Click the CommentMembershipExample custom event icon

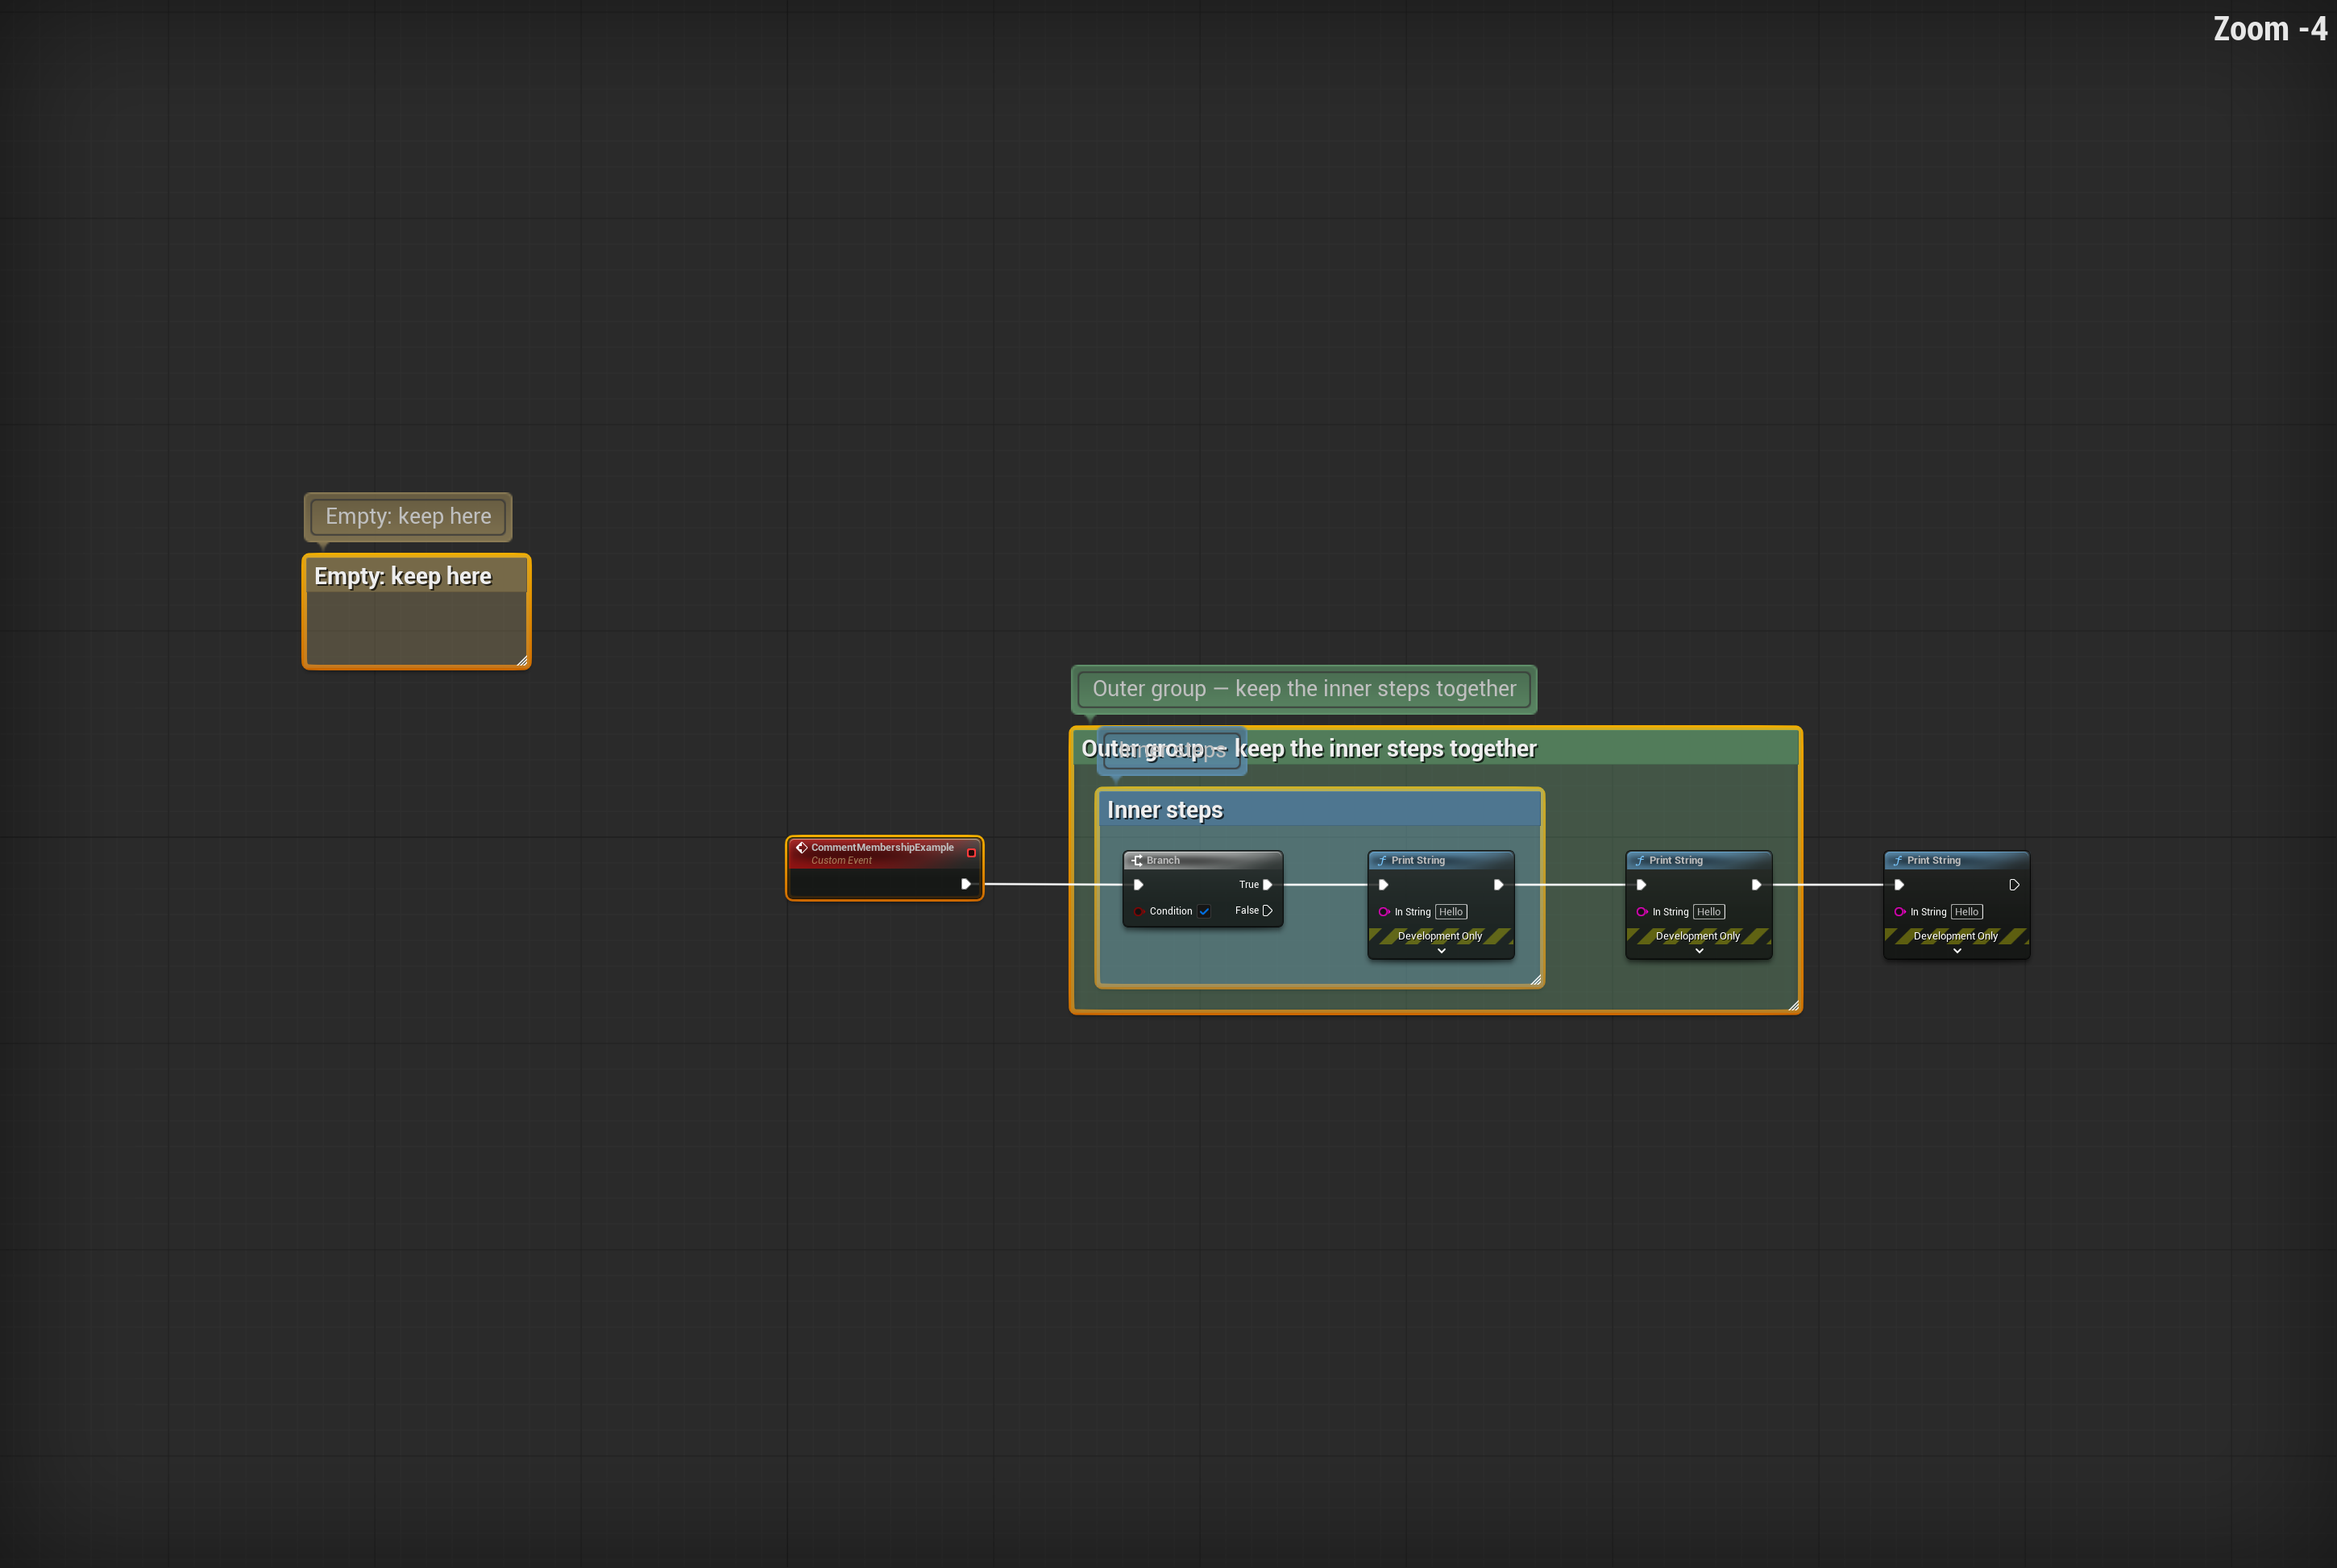[801, 848]
